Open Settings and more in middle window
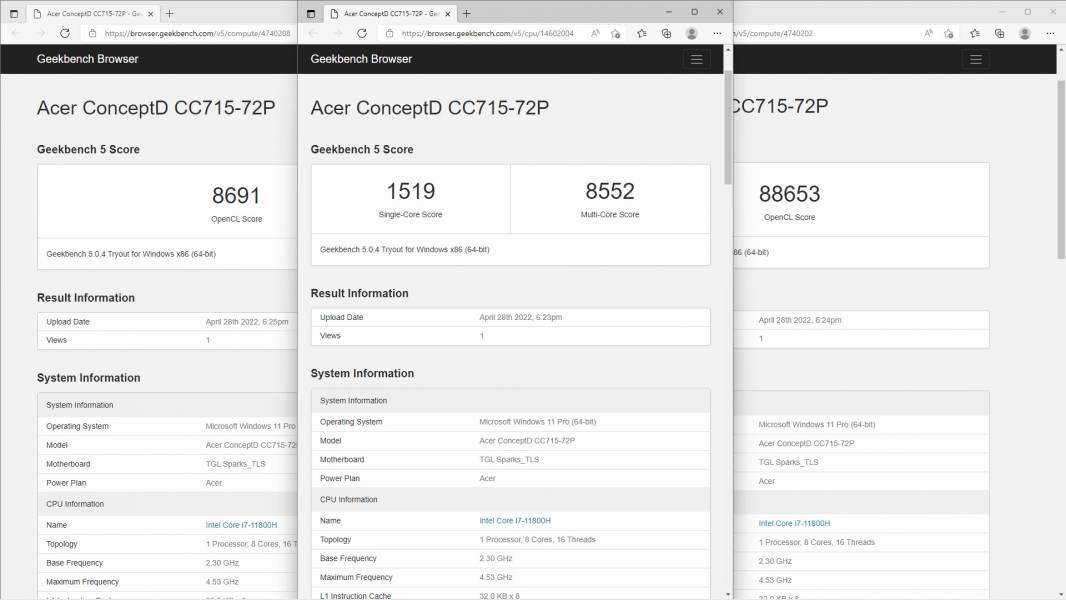 (717, 33)
